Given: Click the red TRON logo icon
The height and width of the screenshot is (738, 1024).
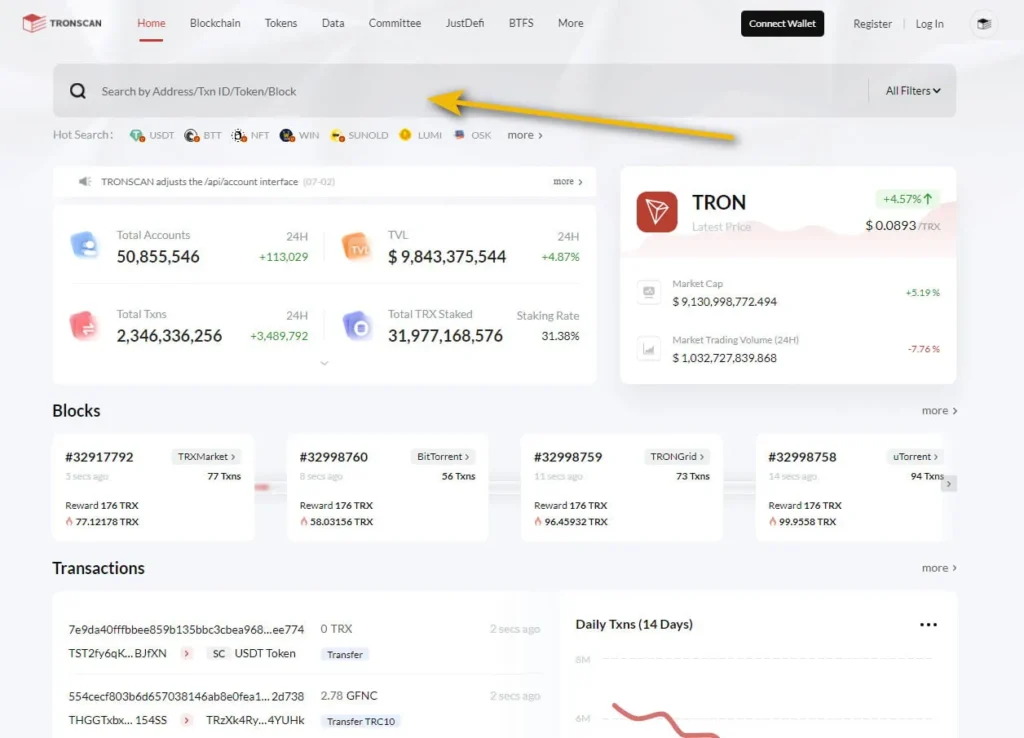Looking at the screenshot, I should click(x=657, y=212).
